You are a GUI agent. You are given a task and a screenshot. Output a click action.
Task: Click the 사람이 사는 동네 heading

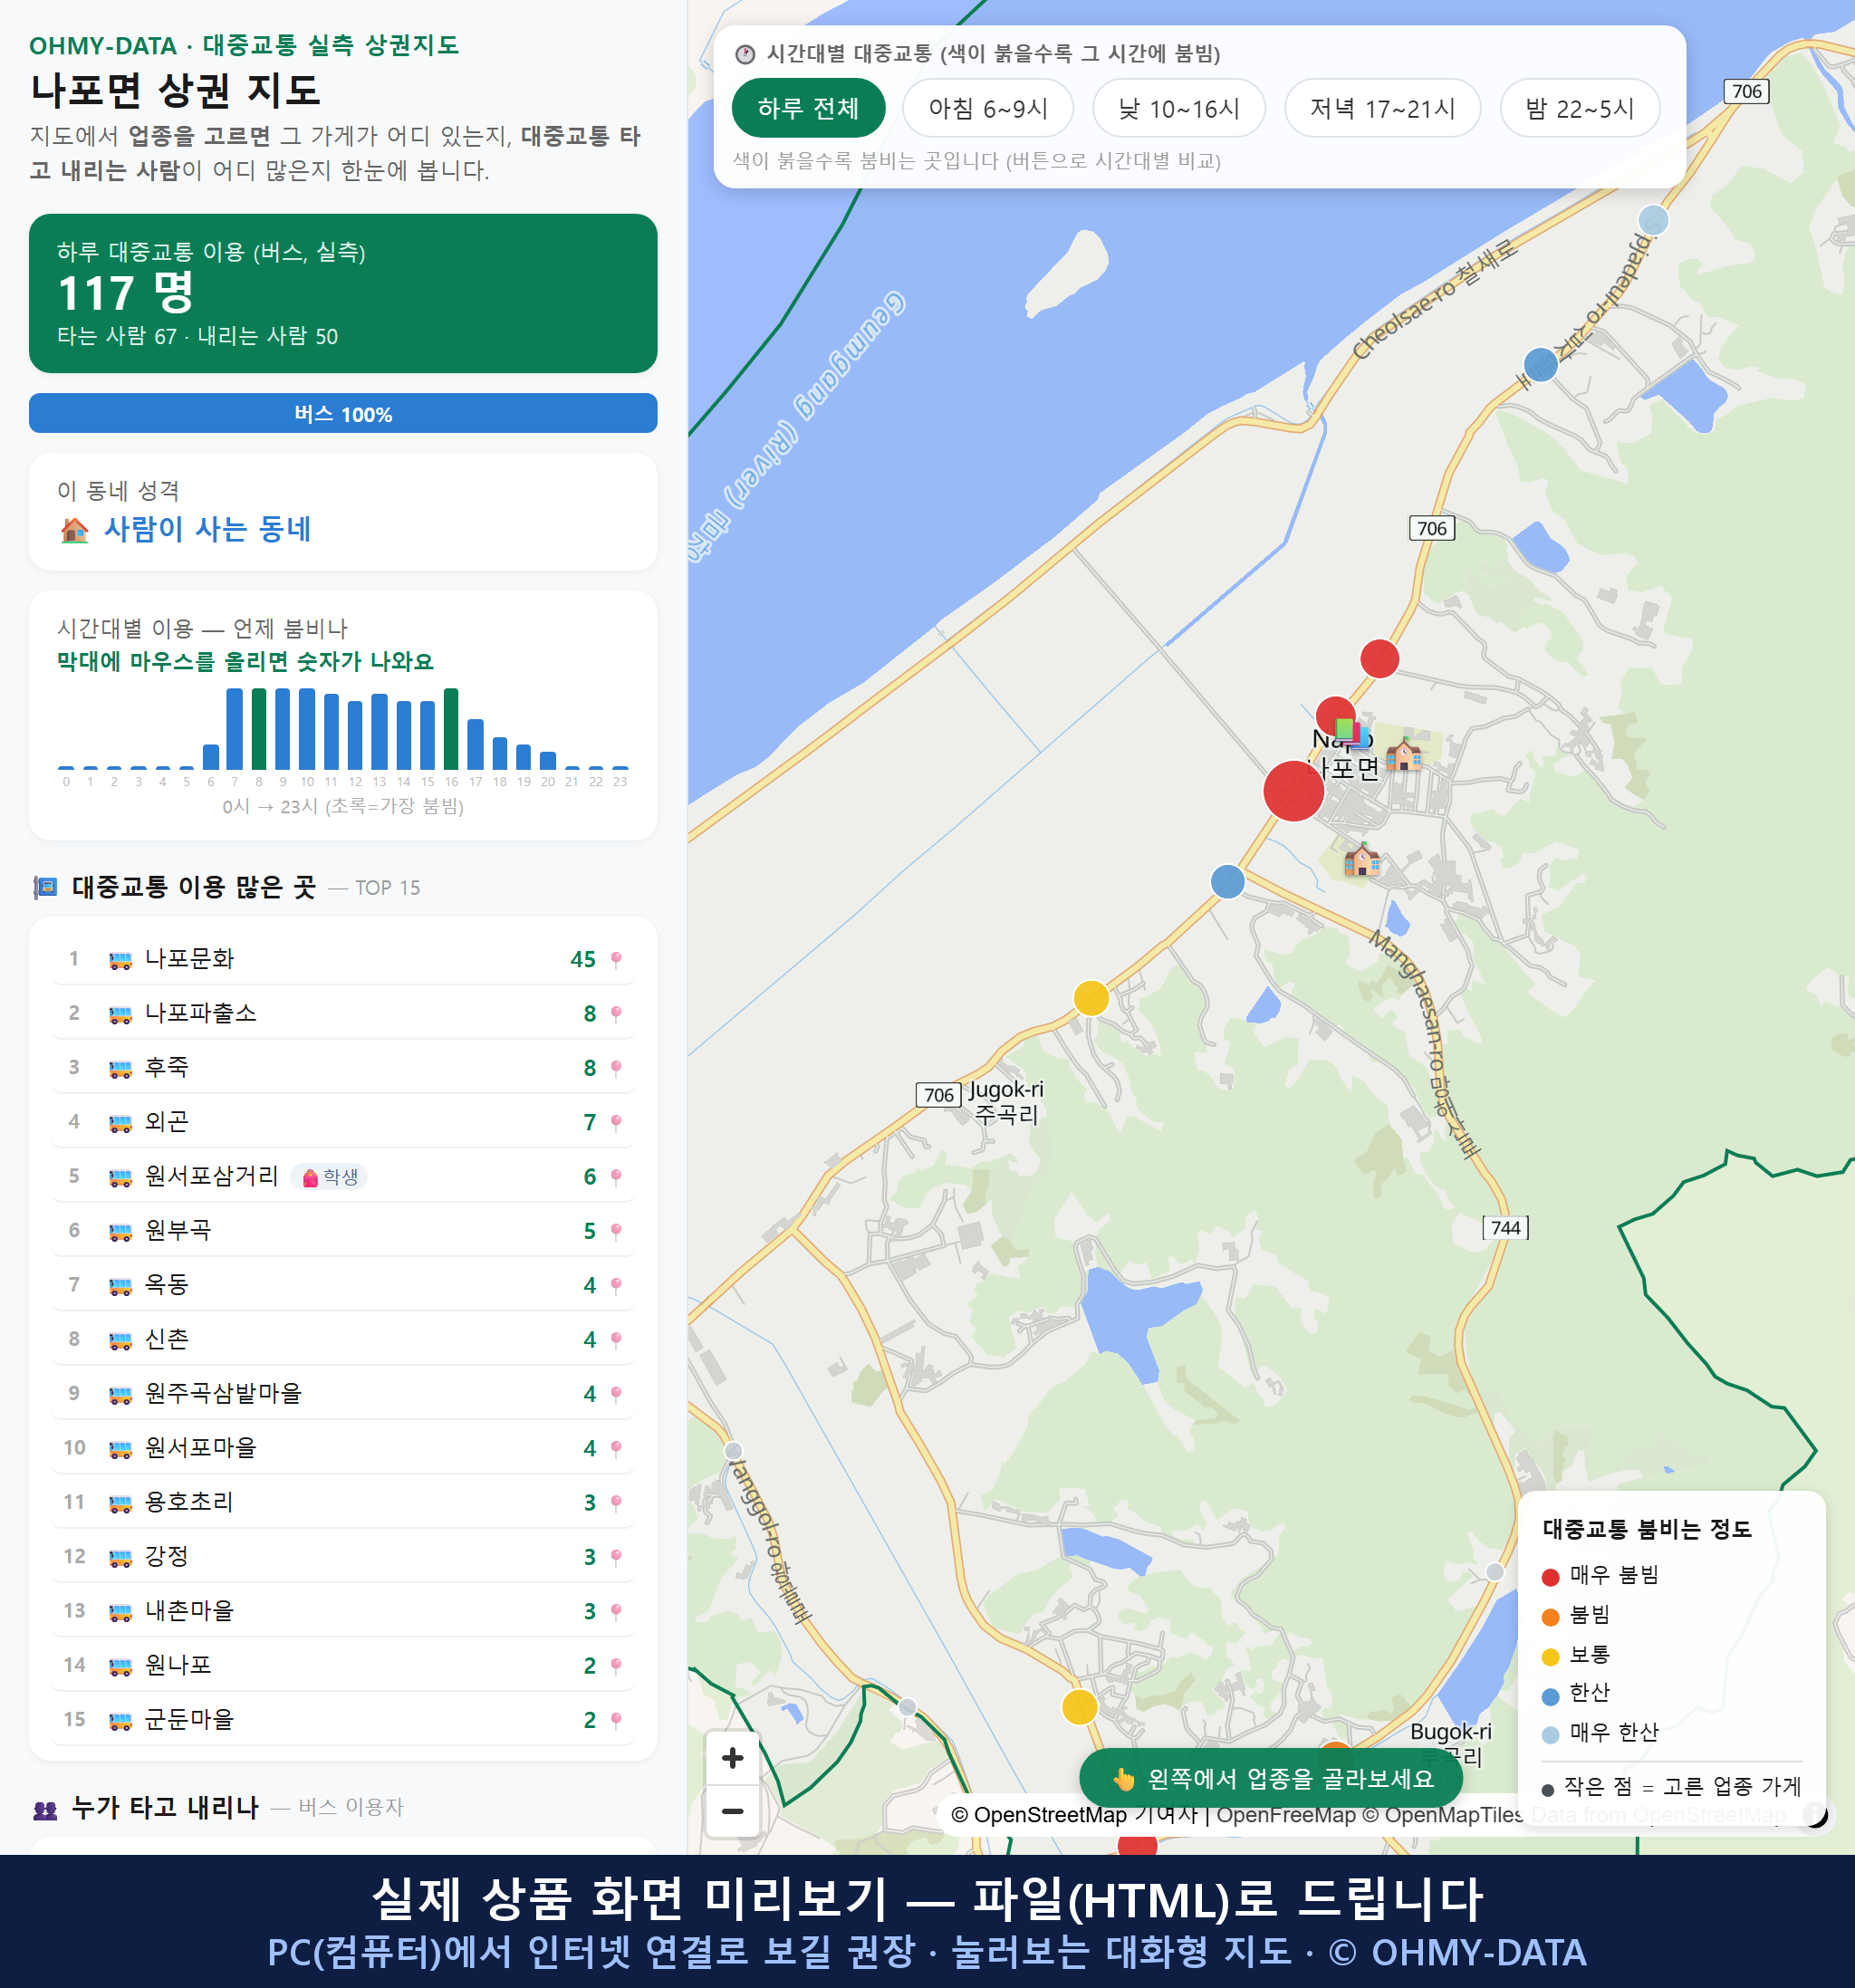207,529
